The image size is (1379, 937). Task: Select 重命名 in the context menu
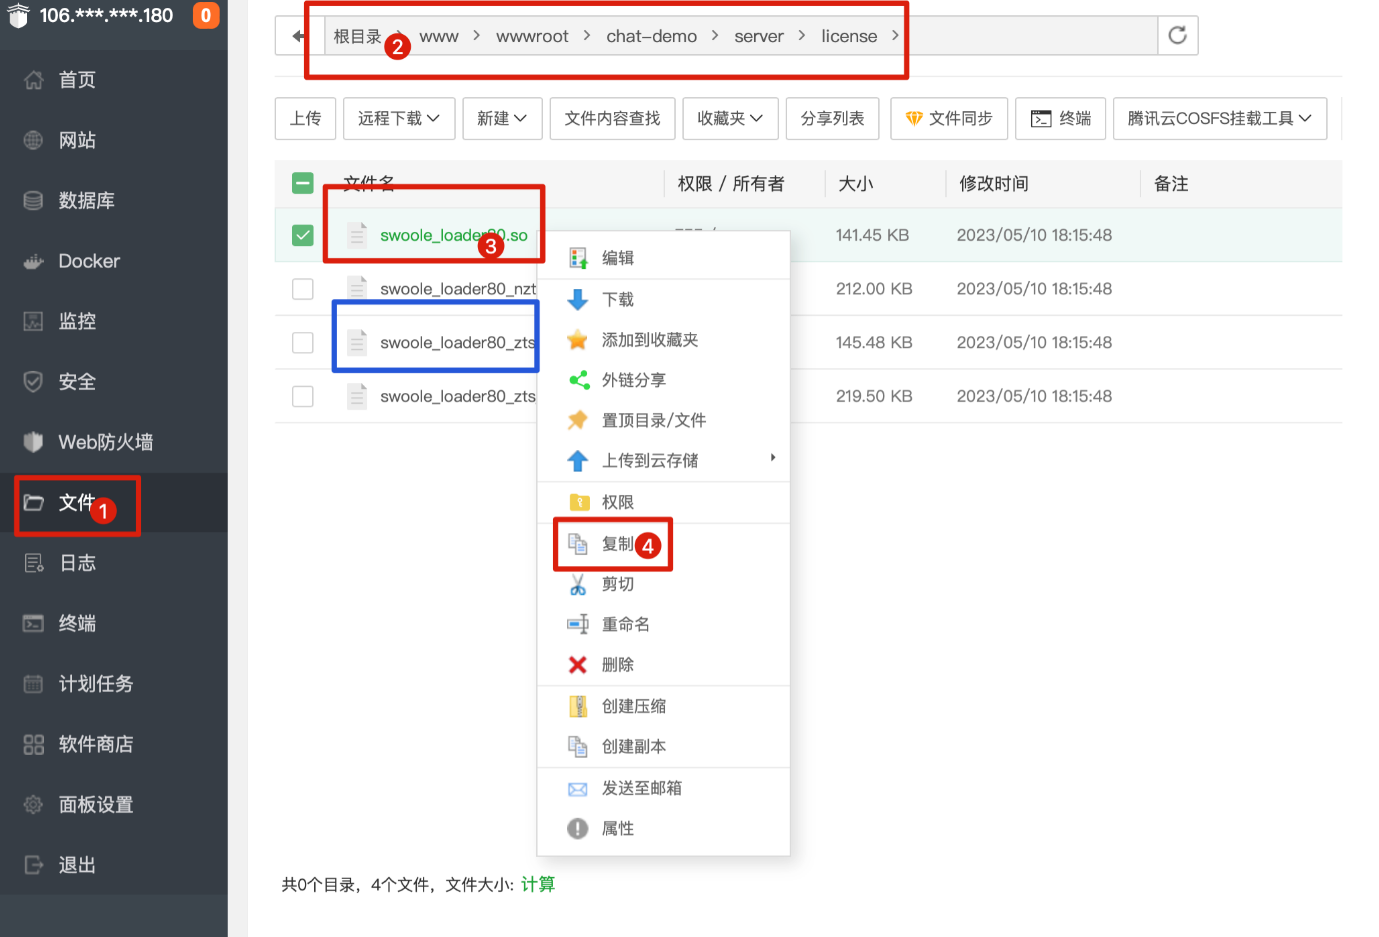pos(625,625)
